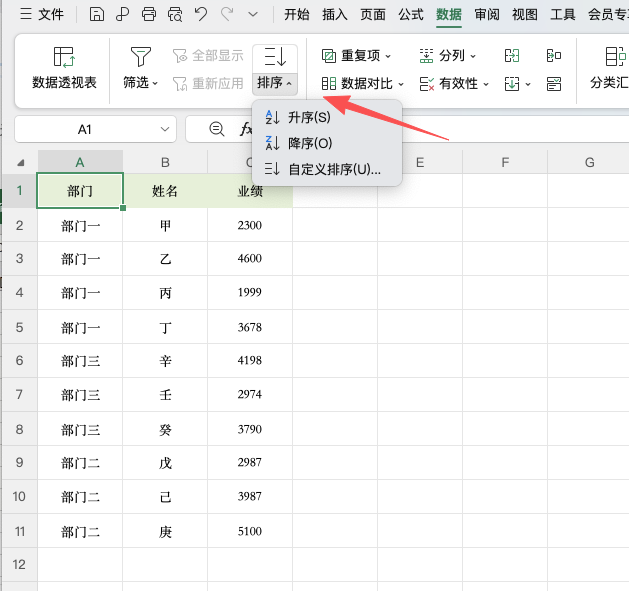Click header cell 业绩
Screen dimensions: 629x591
pos(250,191)
